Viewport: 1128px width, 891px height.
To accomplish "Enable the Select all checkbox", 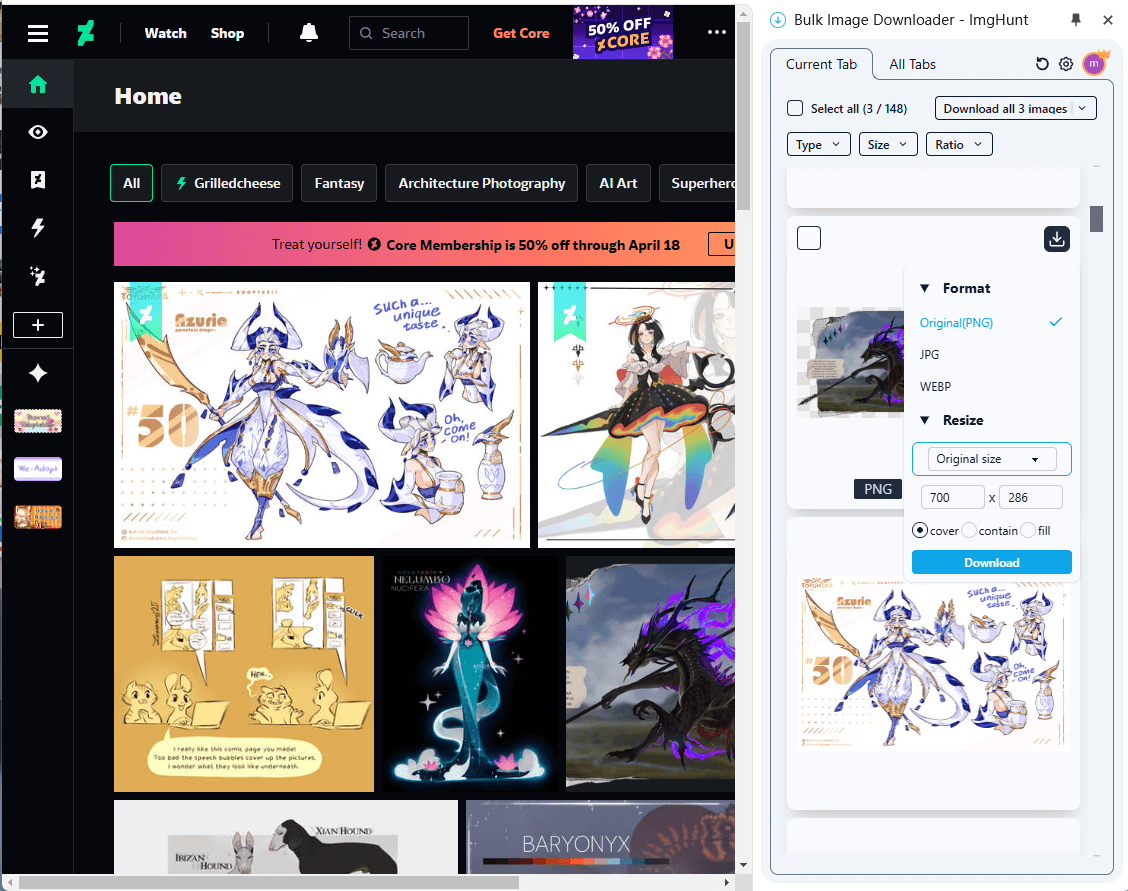I will click(795, 108).
